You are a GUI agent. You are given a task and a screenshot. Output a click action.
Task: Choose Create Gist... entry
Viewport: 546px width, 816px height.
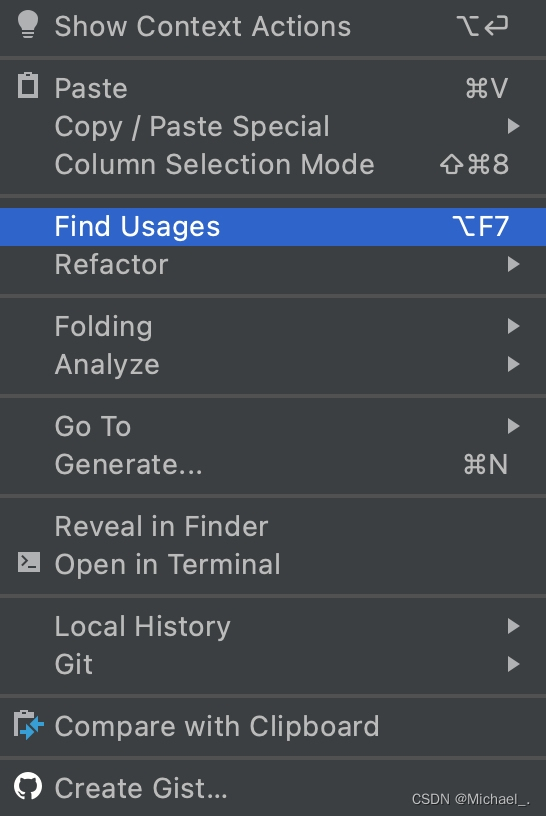273,788
